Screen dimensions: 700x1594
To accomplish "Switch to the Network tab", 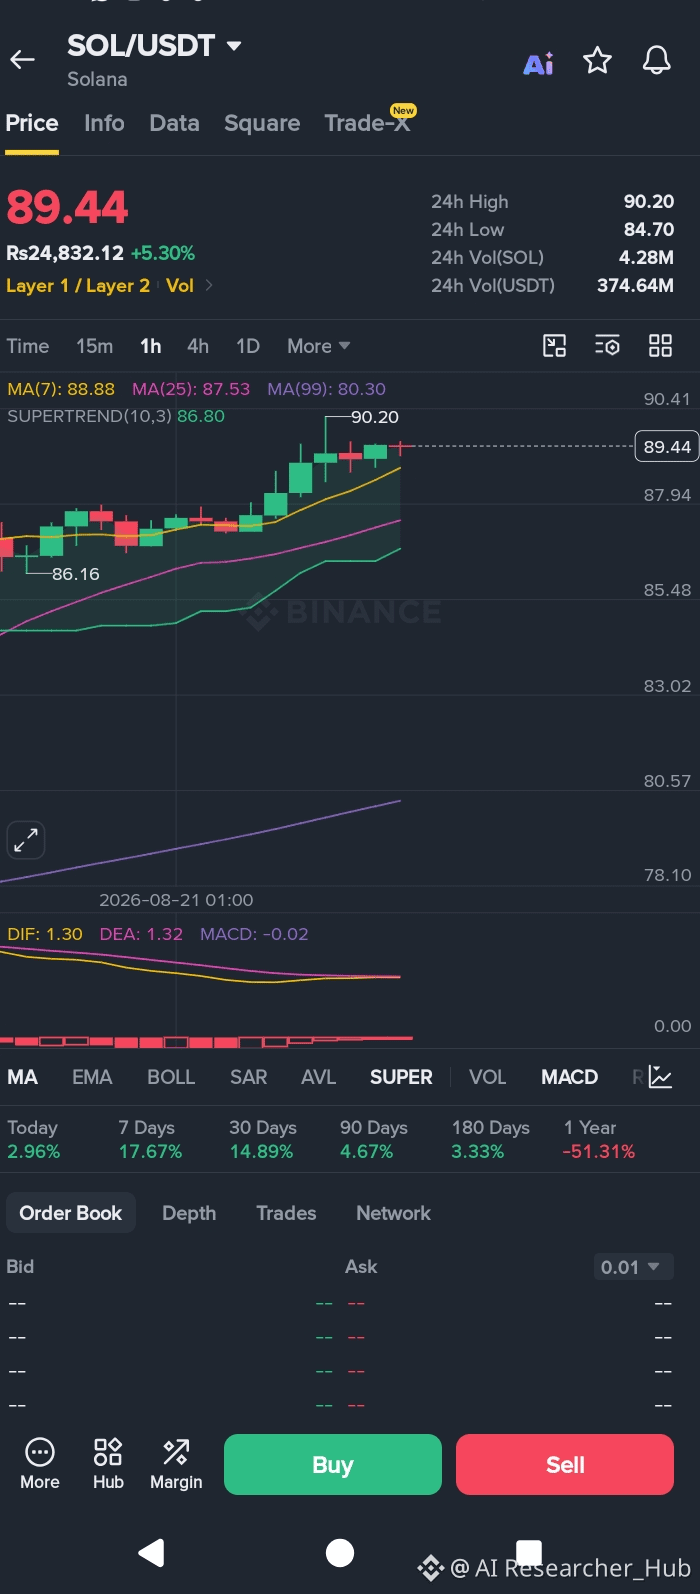I will [393, 1213].
